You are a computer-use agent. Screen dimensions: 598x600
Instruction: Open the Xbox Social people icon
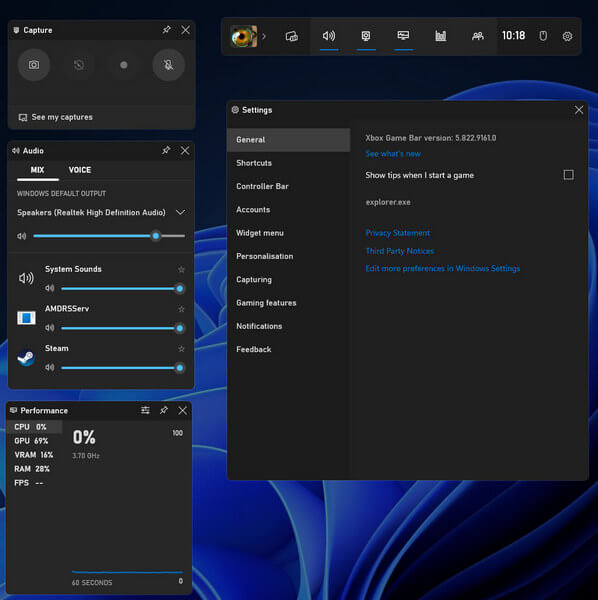478,36
